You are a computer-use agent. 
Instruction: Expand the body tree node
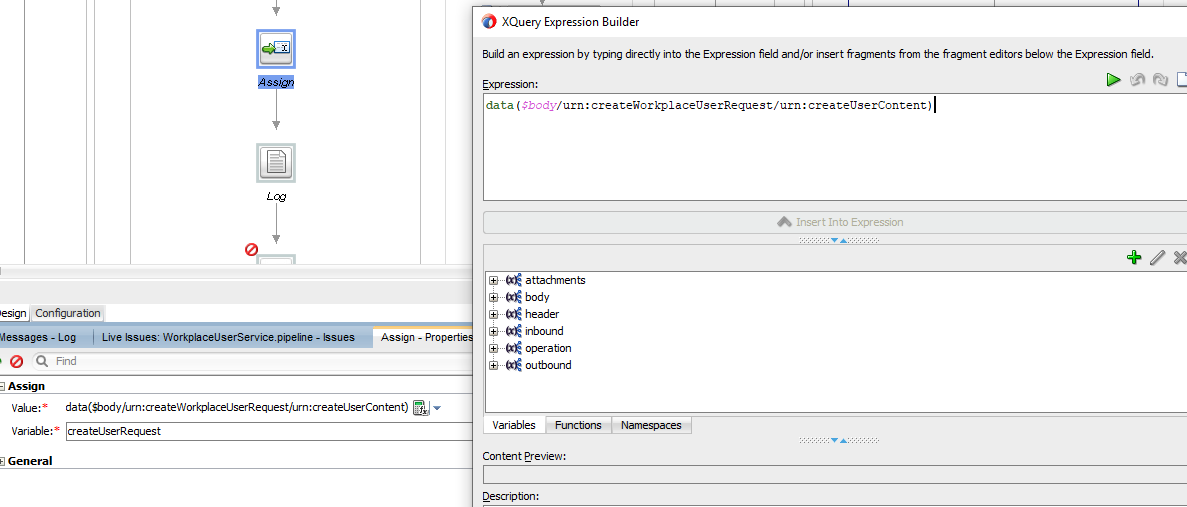point(494,297)
